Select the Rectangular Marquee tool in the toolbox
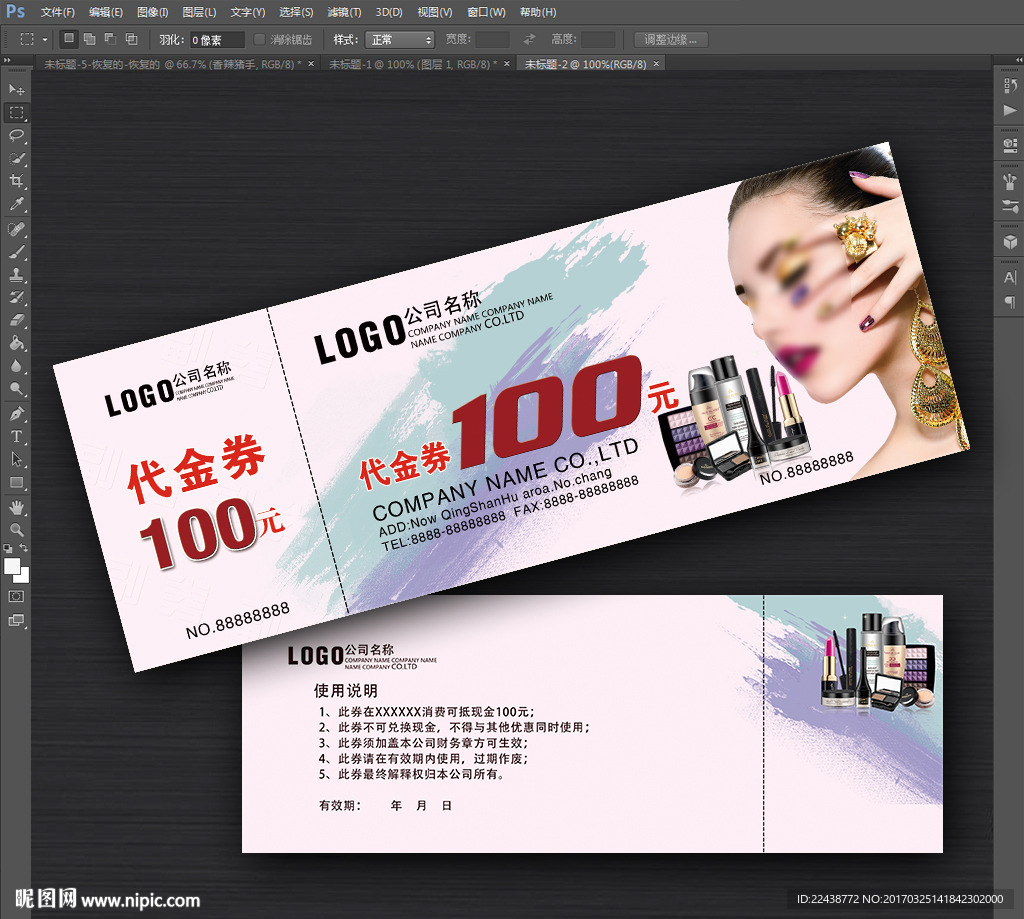This screenshot has width=1024, height=919. click(x=16, y=112)
